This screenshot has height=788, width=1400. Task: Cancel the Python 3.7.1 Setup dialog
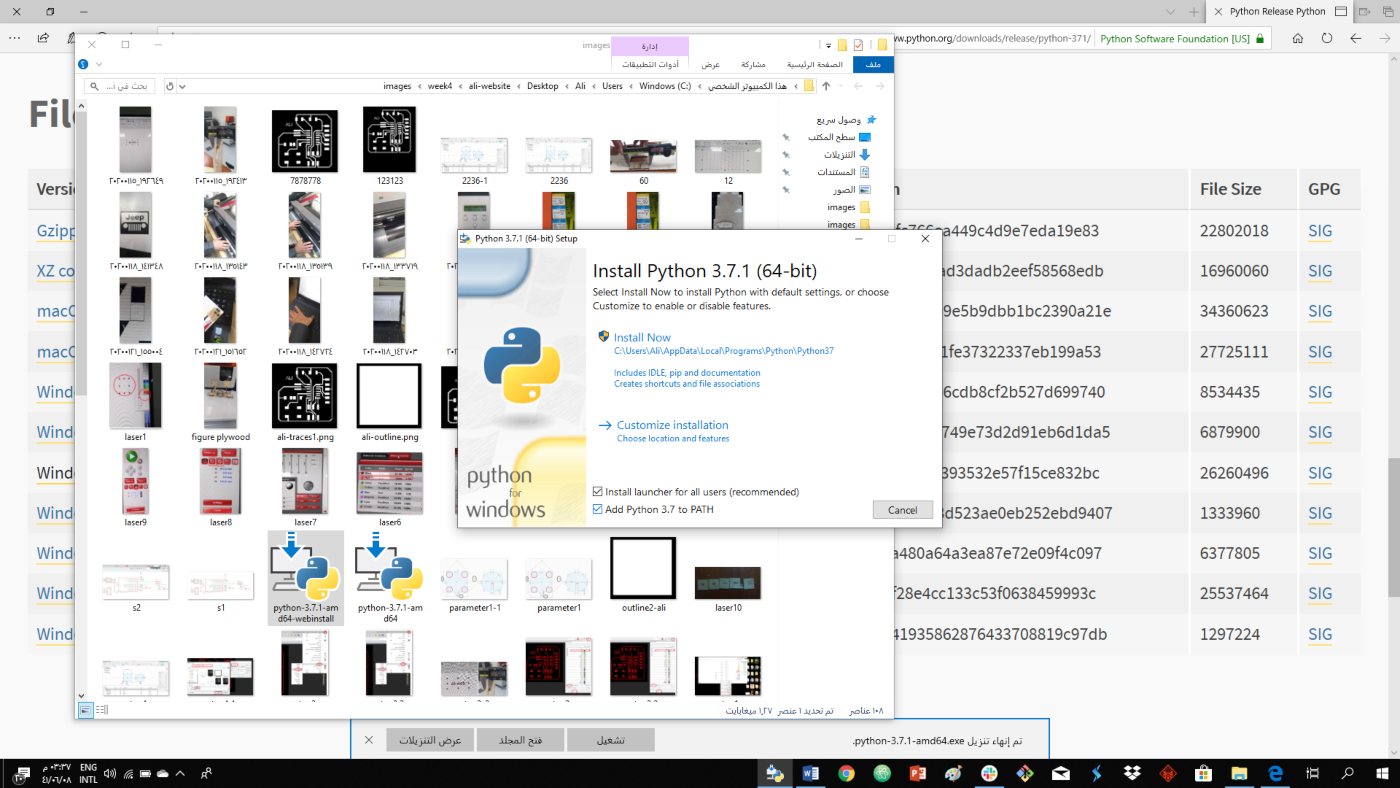click(x=902, y=510)
